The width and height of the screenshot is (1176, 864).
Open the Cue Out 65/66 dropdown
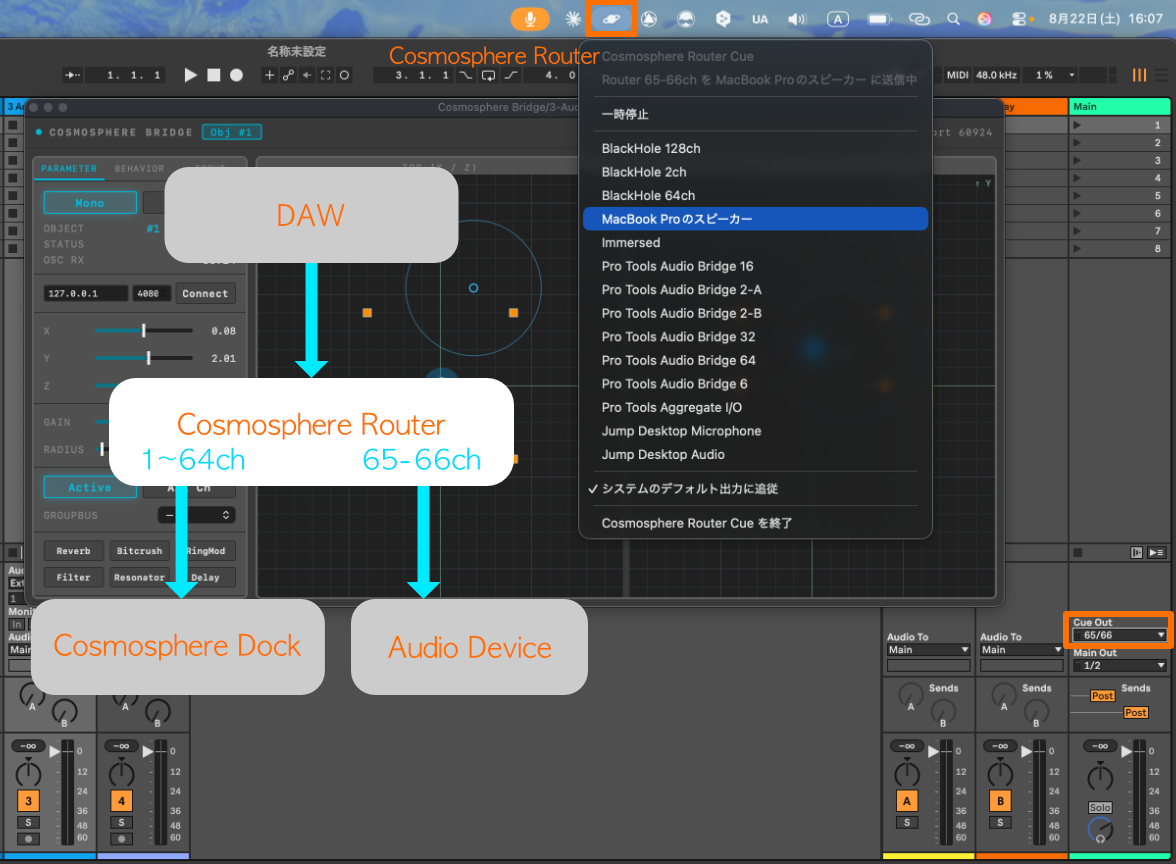(x=1120, y=635)
